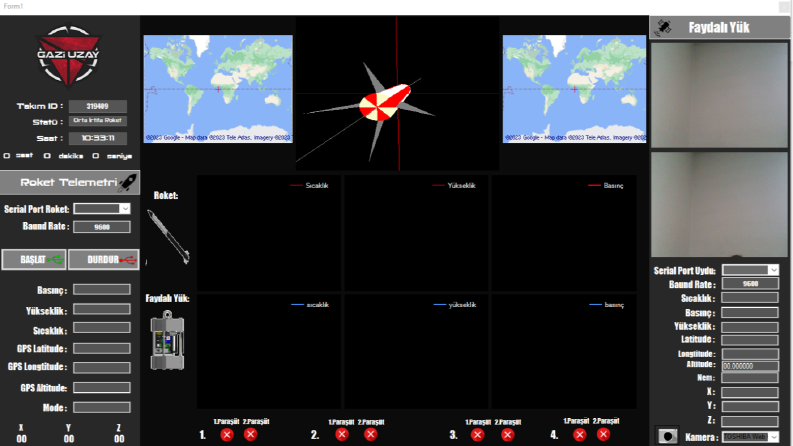The height and width of the screenshot is (446, 793).
Task: Click the Saat field showing 10:33:11
Action: (98, 138)
